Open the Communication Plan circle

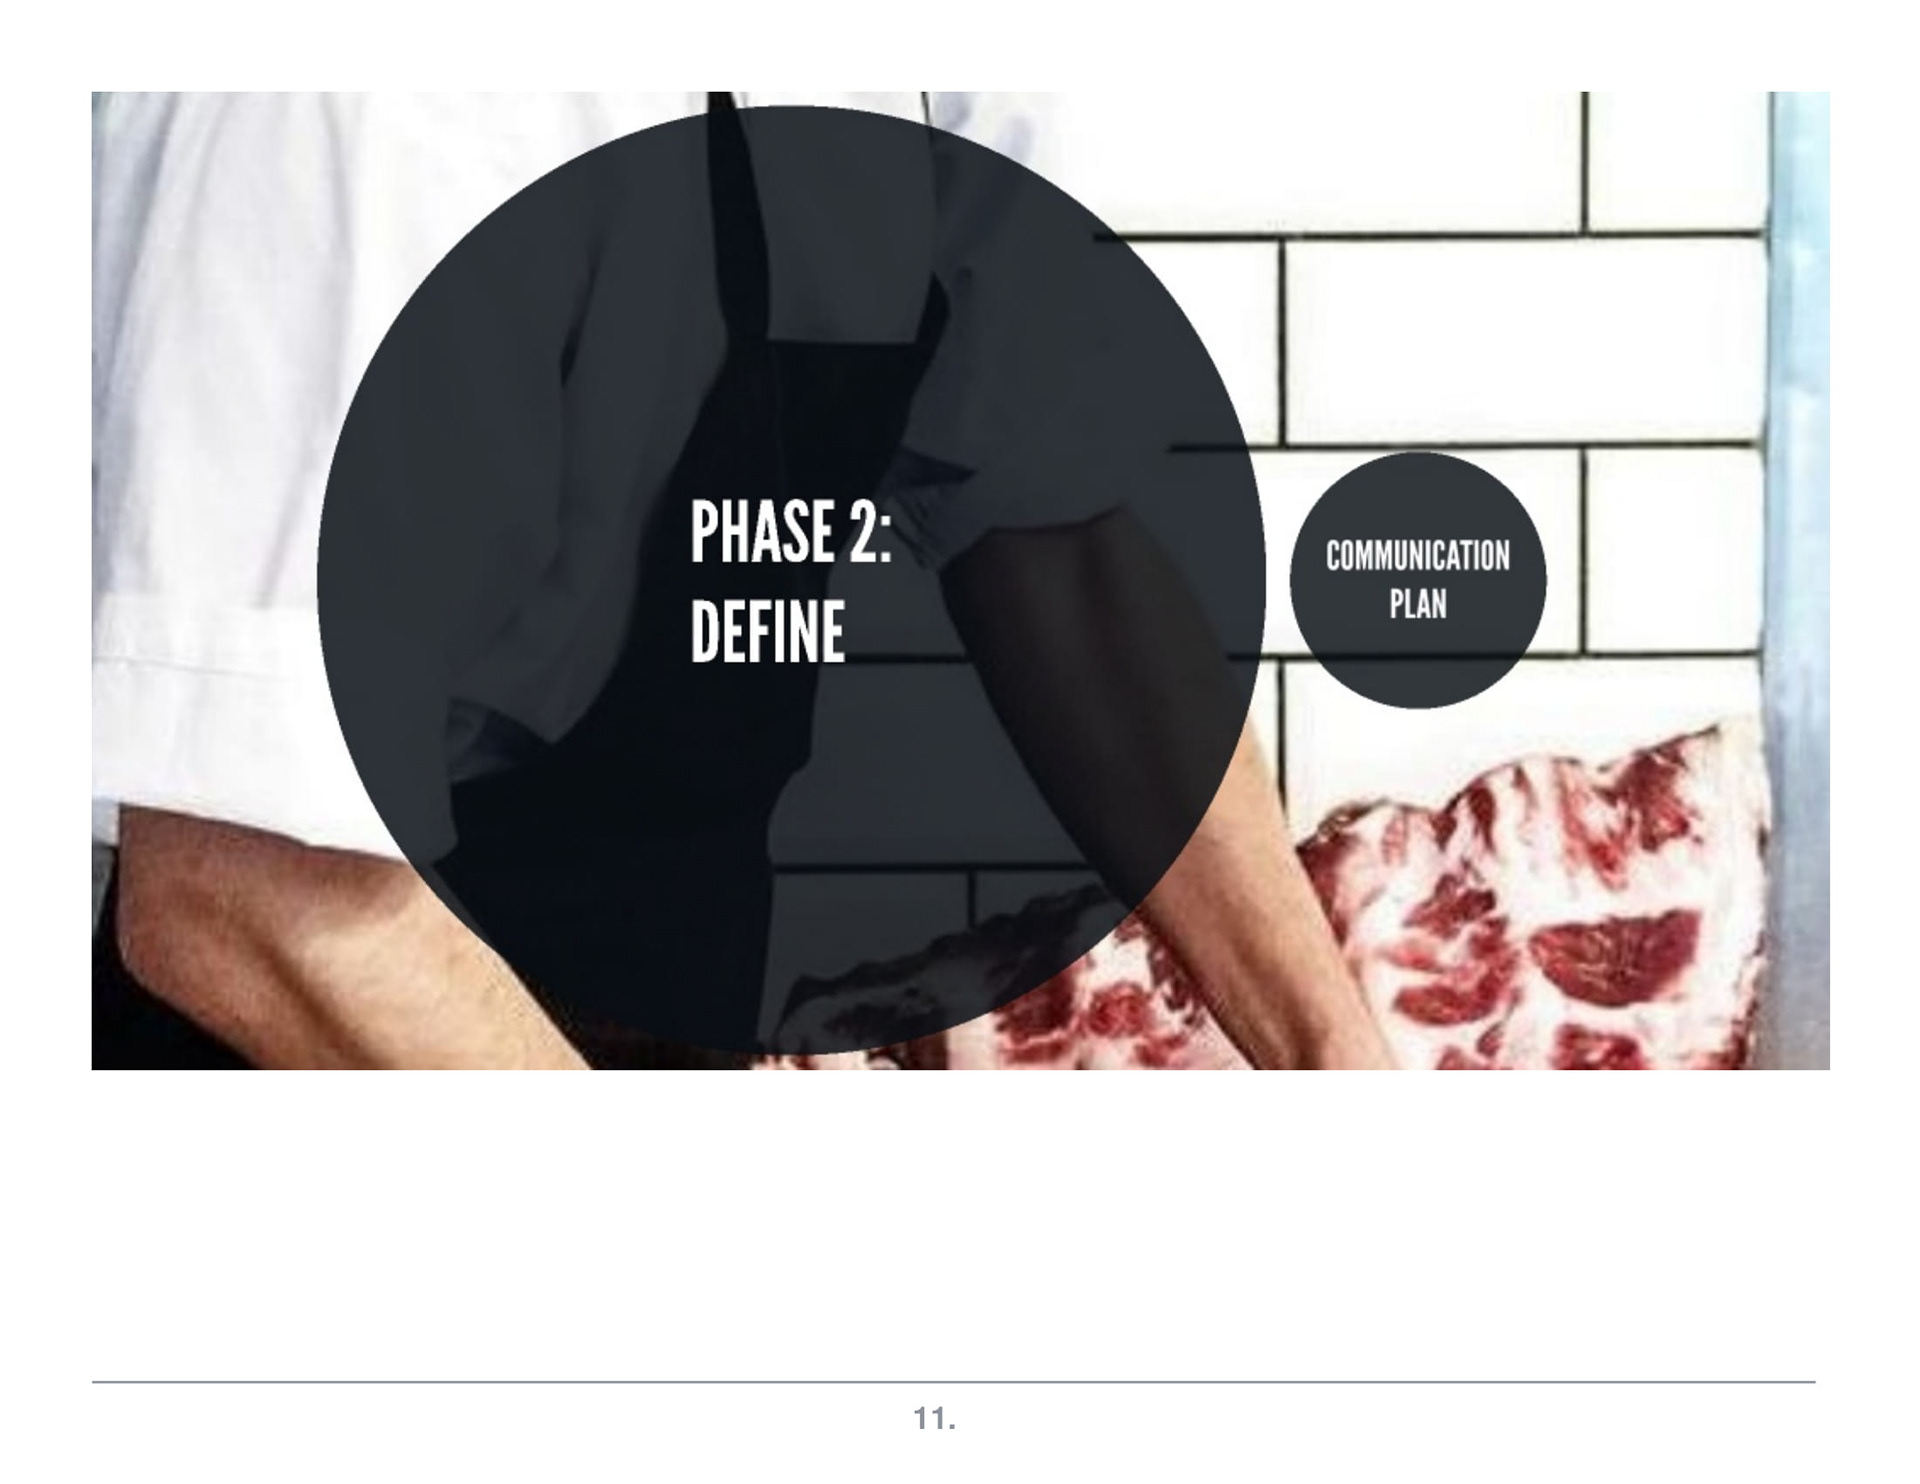coord(1417,580)
